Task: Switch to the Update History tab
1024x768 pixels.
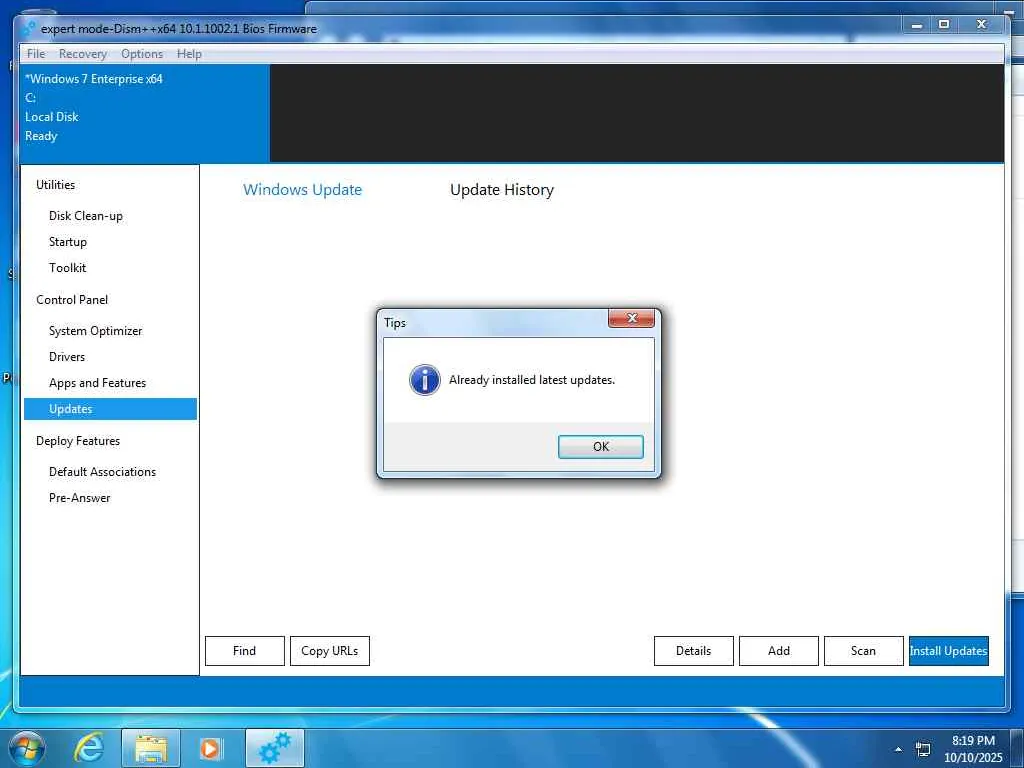Action: [x=502, y=189]
